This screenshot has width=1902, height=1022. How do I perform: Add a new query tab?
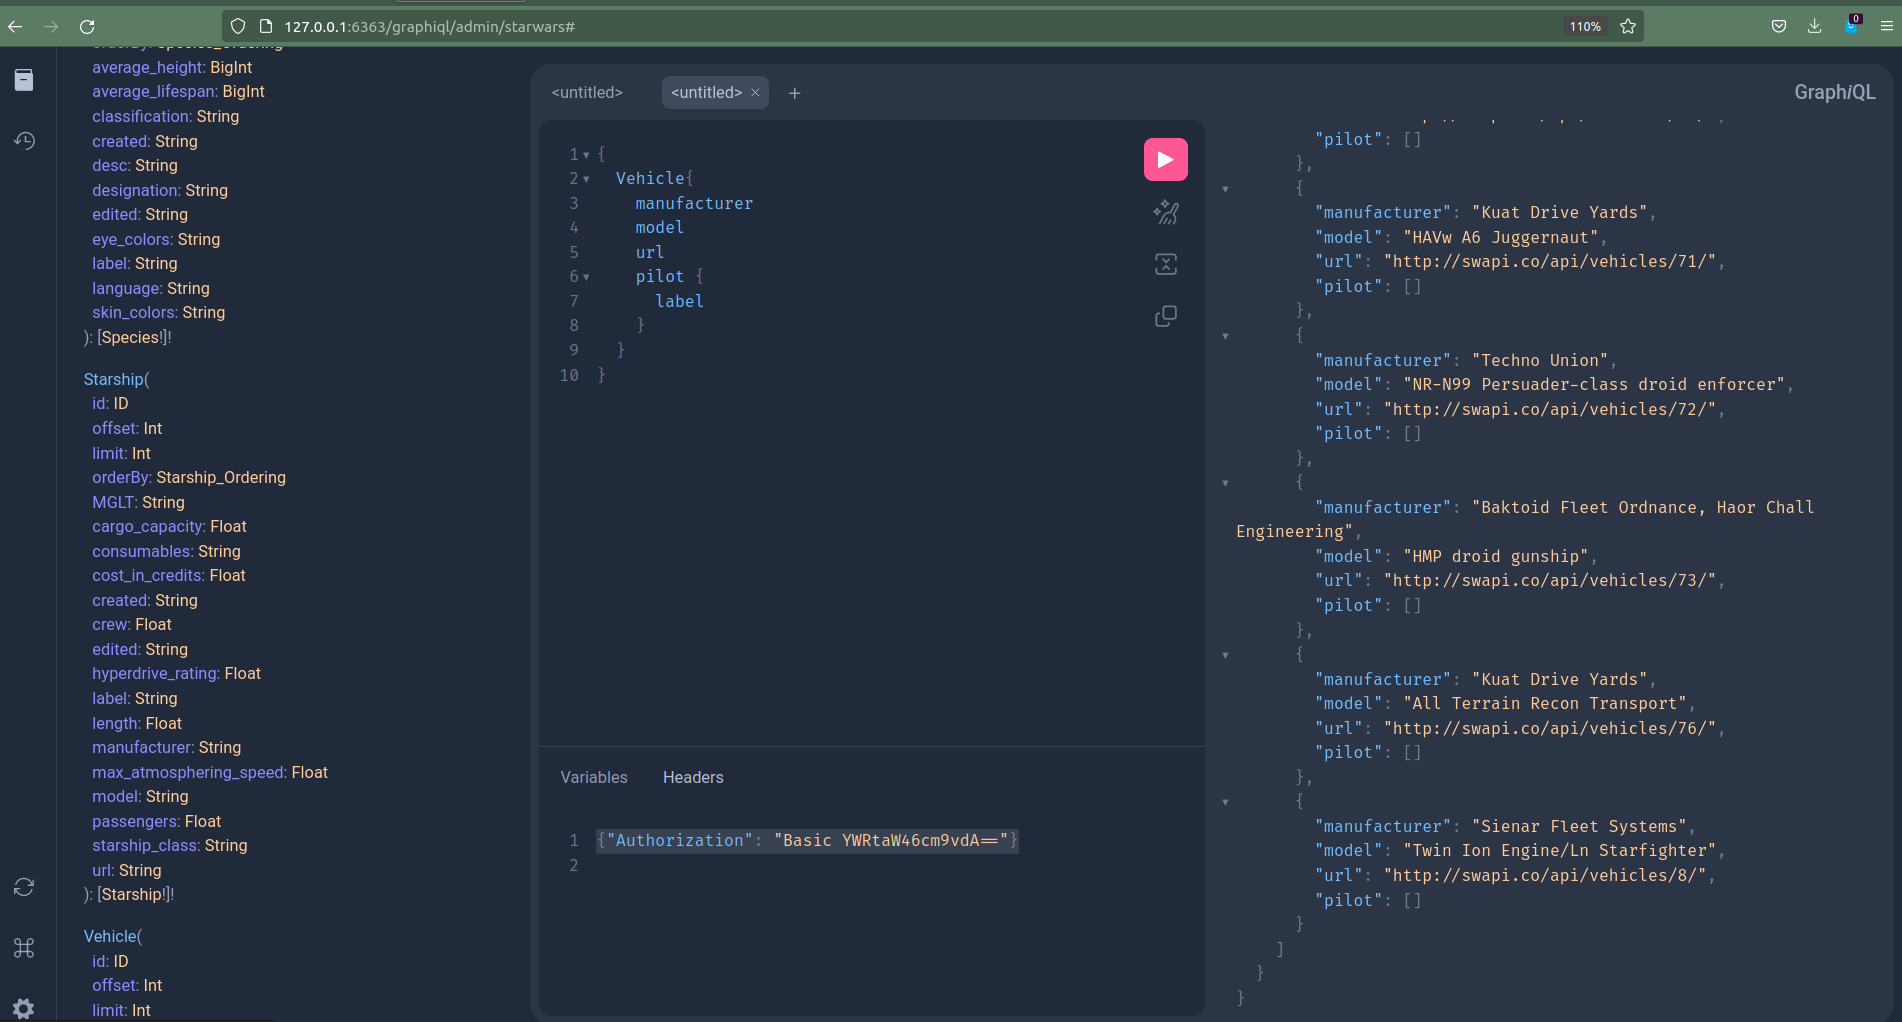point(794,93)
